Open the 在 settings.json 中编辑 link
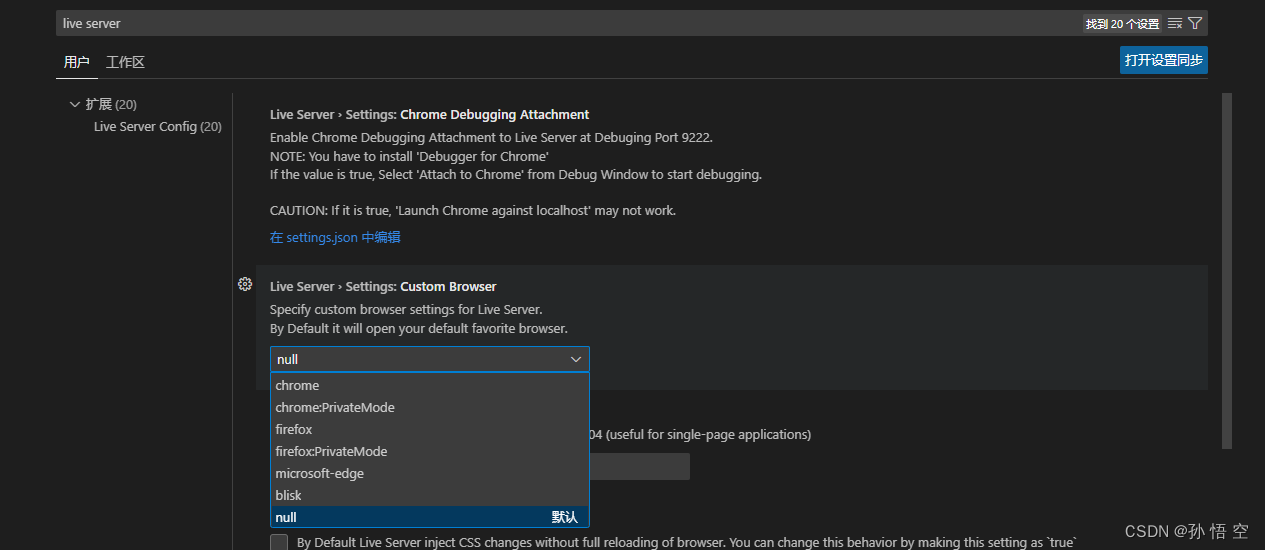Screen dimensions: 1265x550 [x=335, y=237]
